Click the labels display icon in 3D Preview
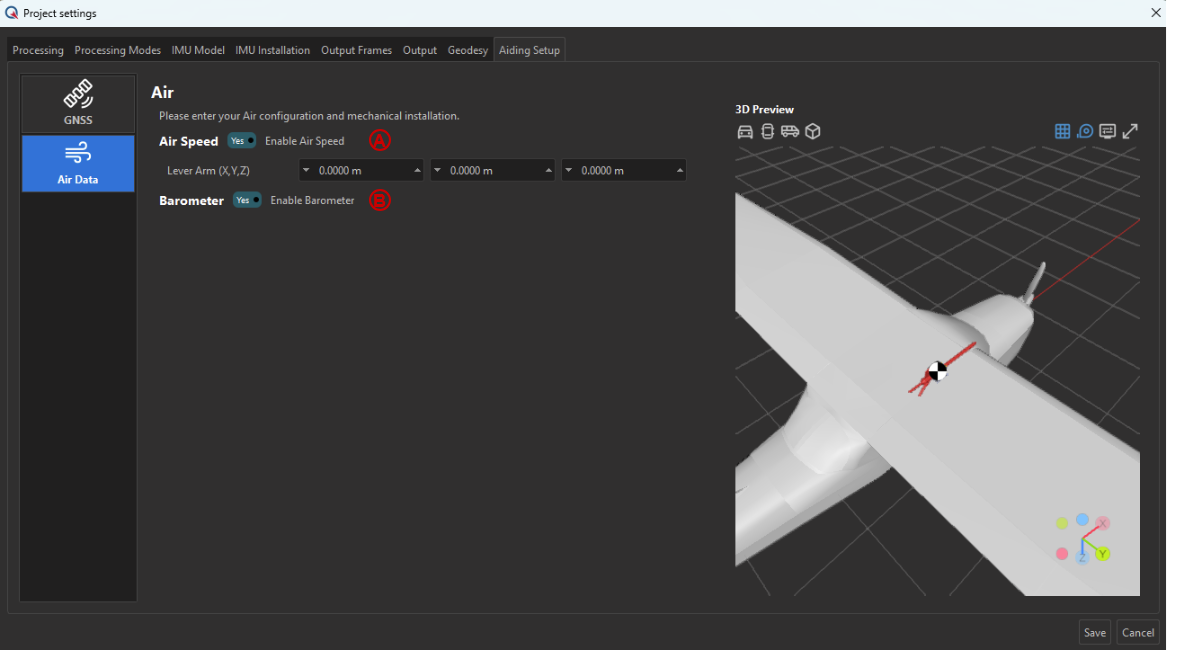The image size is (1186, 670). pos(1108,131)
